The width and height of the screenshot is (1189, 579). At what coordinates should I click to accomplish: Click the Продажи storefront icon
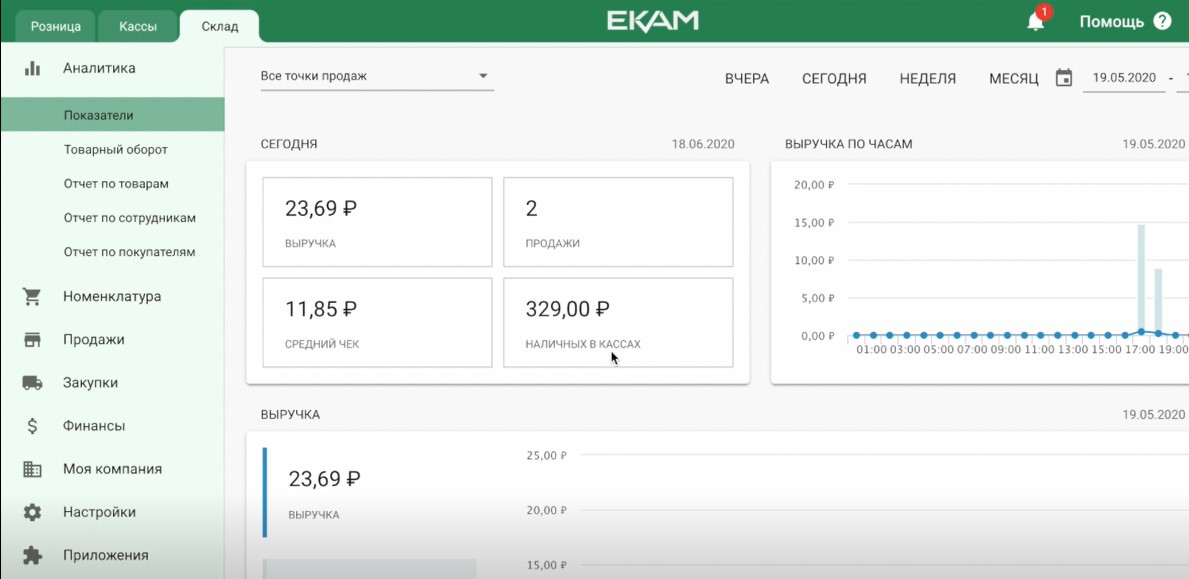click(33, 340)
